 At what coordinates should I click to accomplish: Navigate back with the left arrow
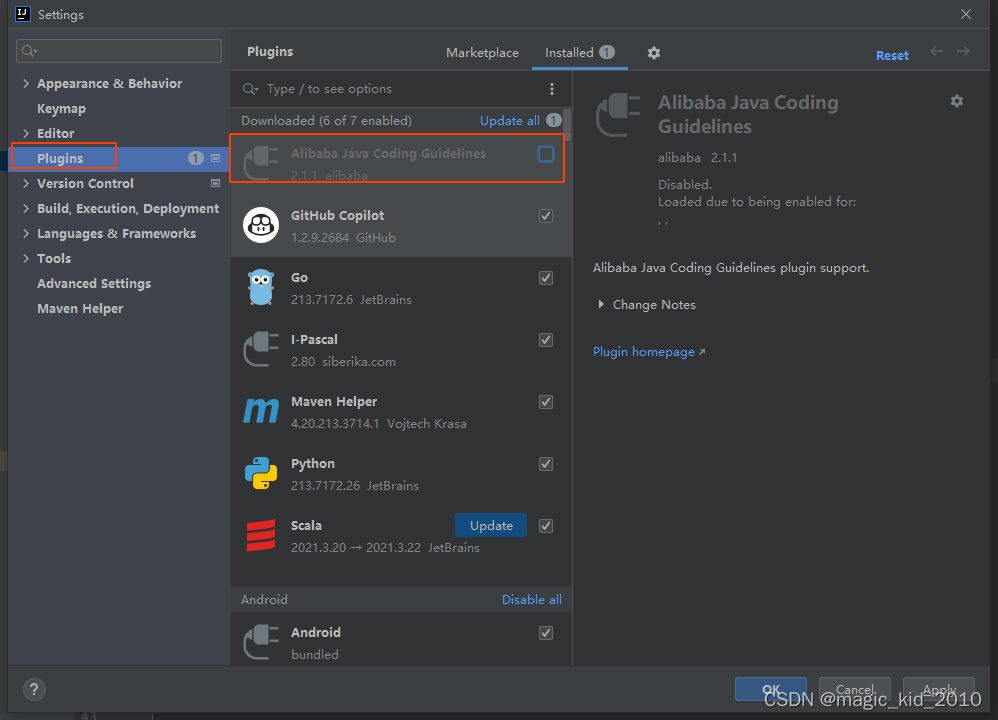tap(936, 52)
